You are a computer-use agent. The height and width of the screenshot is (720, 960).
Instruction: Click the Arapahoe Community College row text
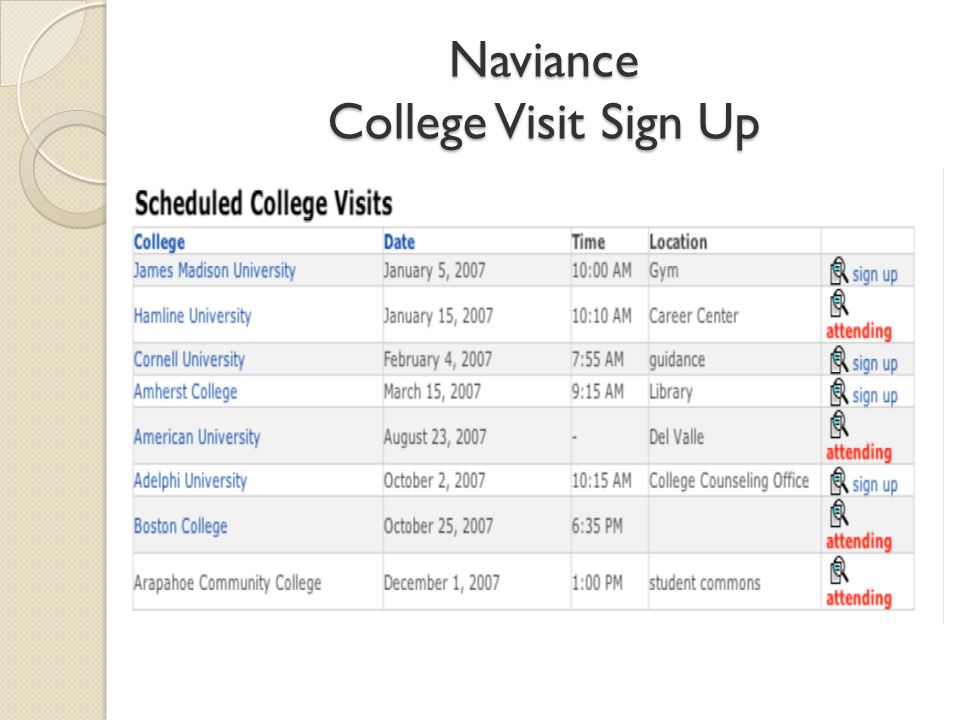[x=227, y=583]
